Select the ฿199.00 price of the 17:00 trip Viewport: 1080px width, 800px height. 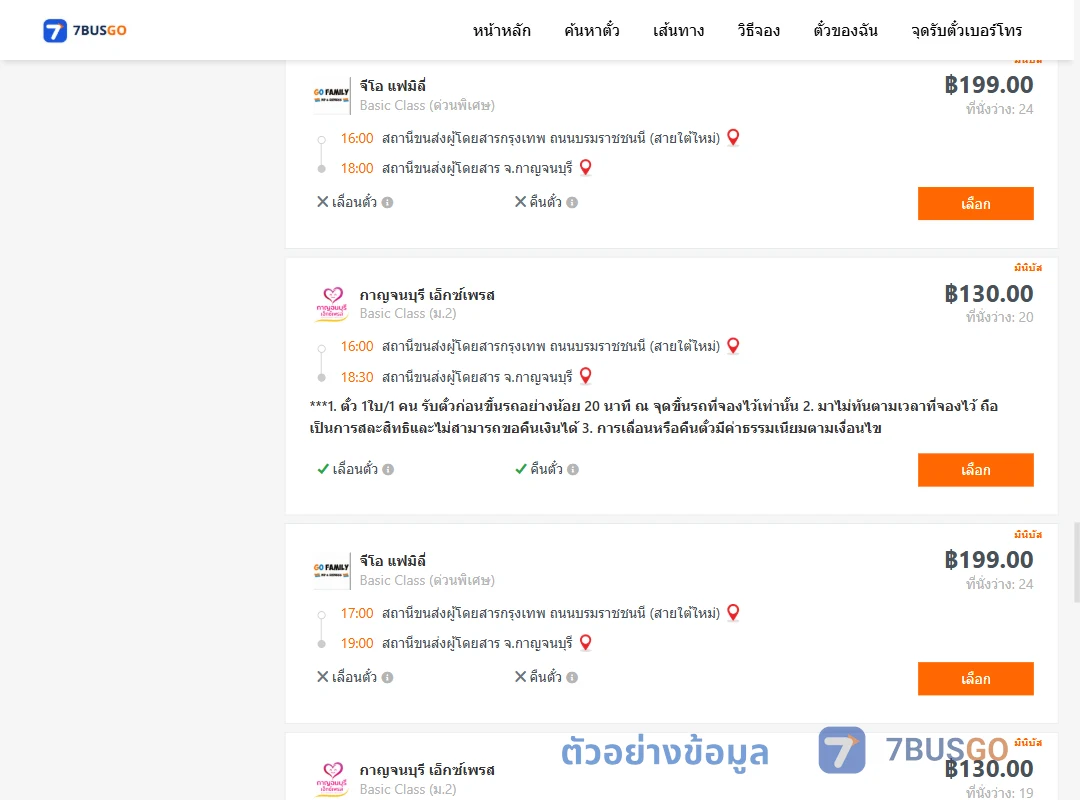pos(988,560)
